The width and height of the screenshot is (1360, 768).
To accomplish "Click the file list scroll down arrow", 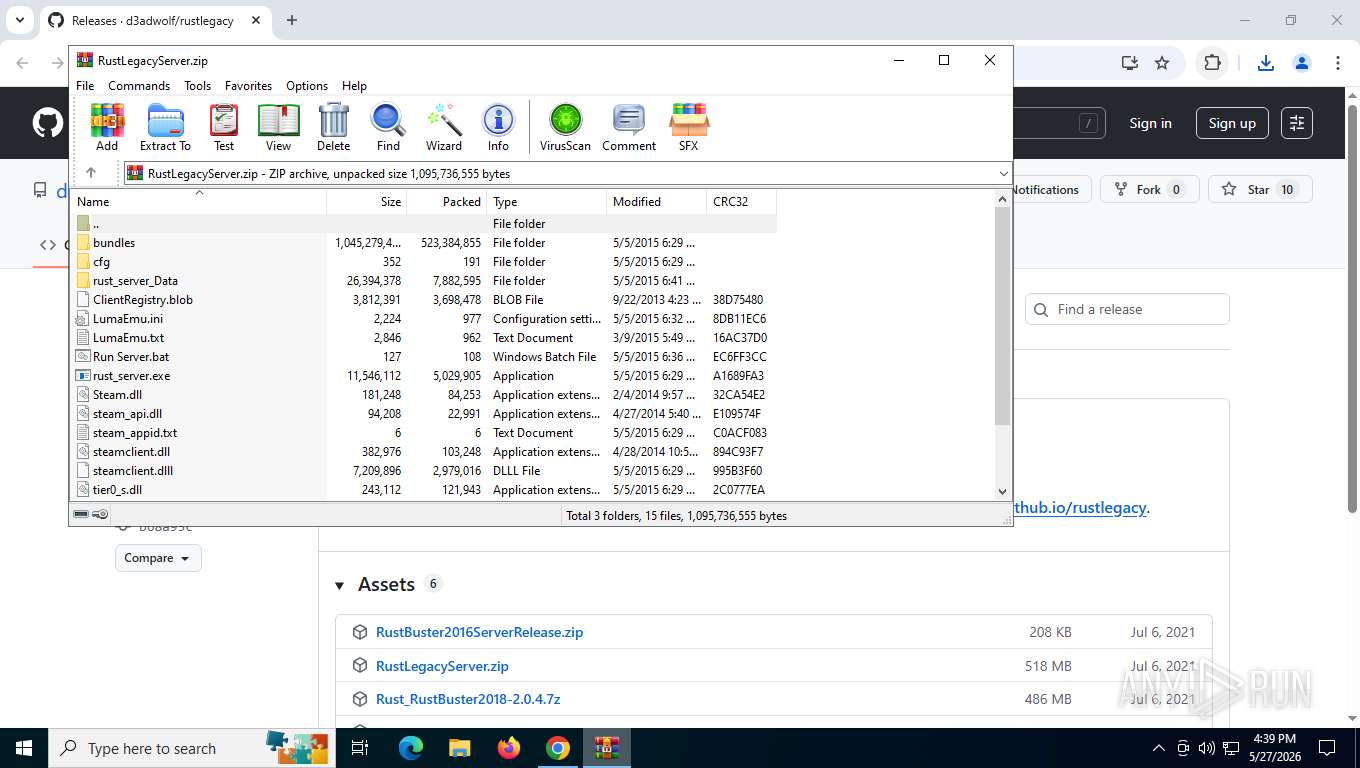I will tap(1003, 491).
